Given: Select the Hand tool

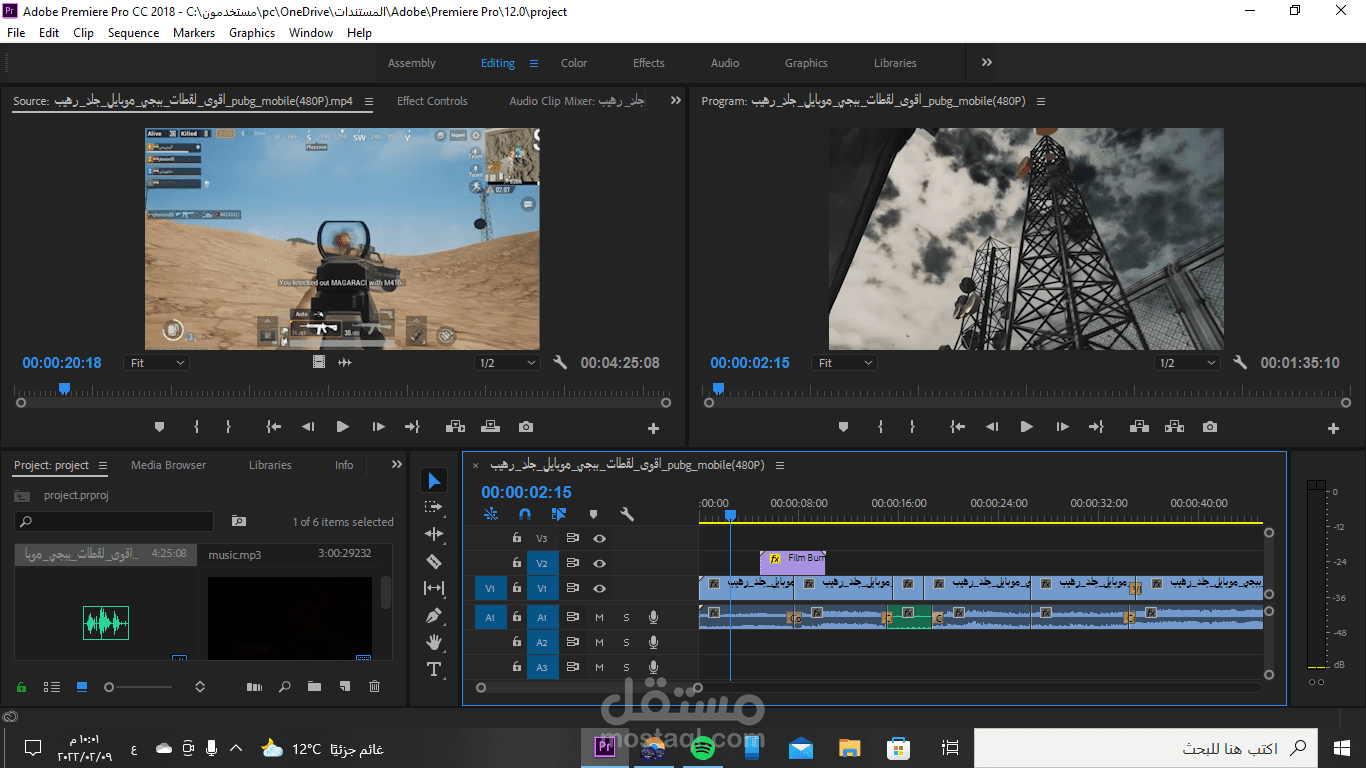Looking at the screenshot, I should 434,642.
